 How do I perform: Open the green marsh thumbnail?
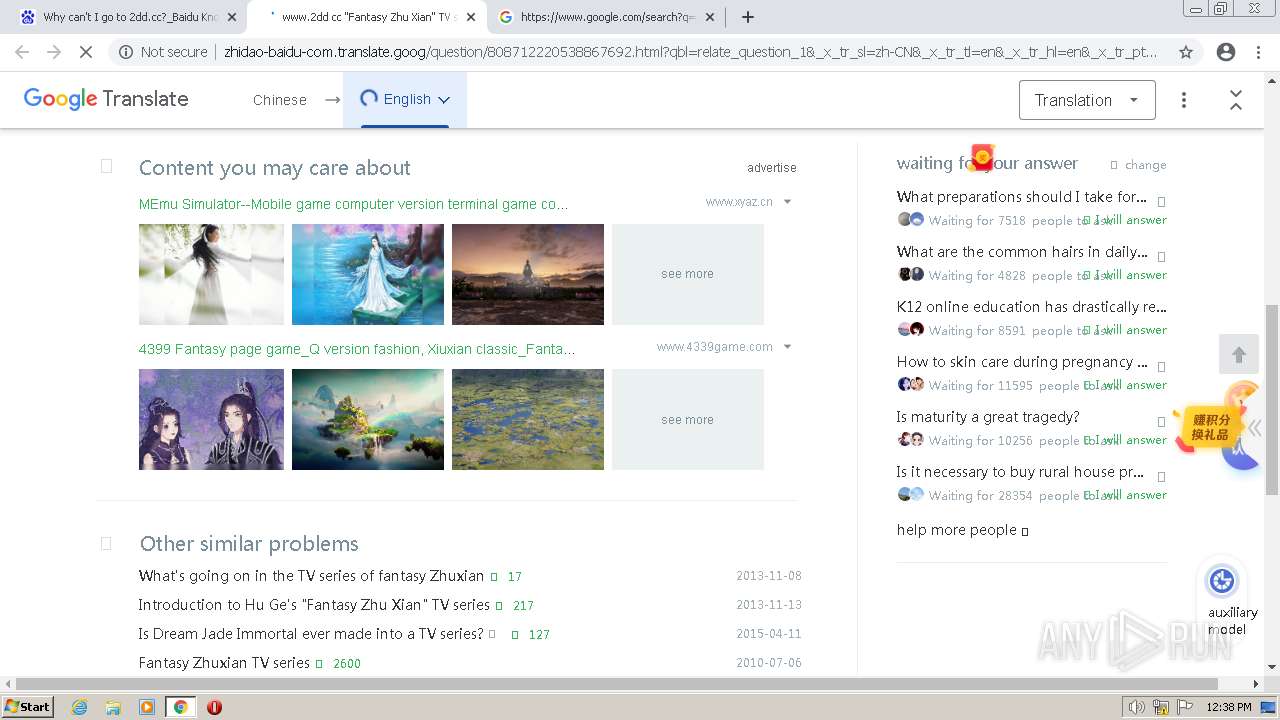[528, 420]
